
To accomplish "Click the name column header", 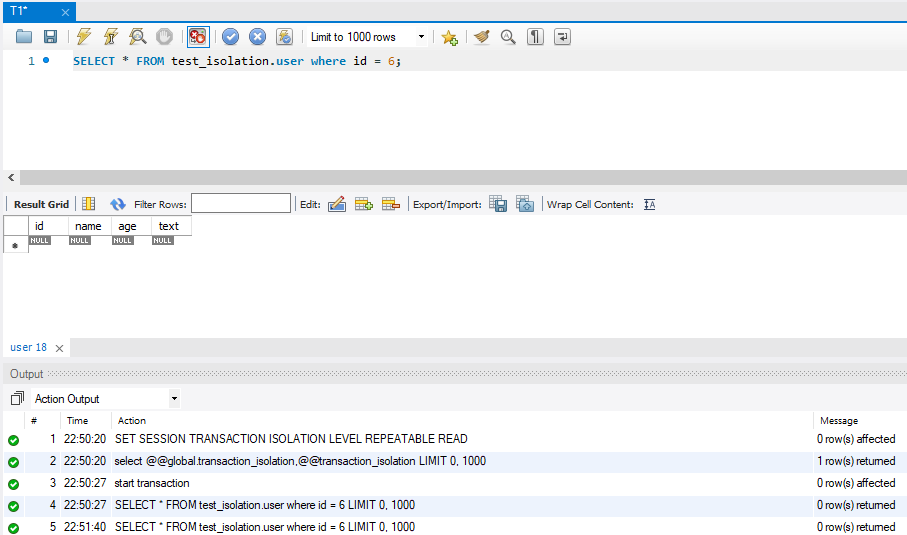I will pyautogui.click(x=90, y=226).
